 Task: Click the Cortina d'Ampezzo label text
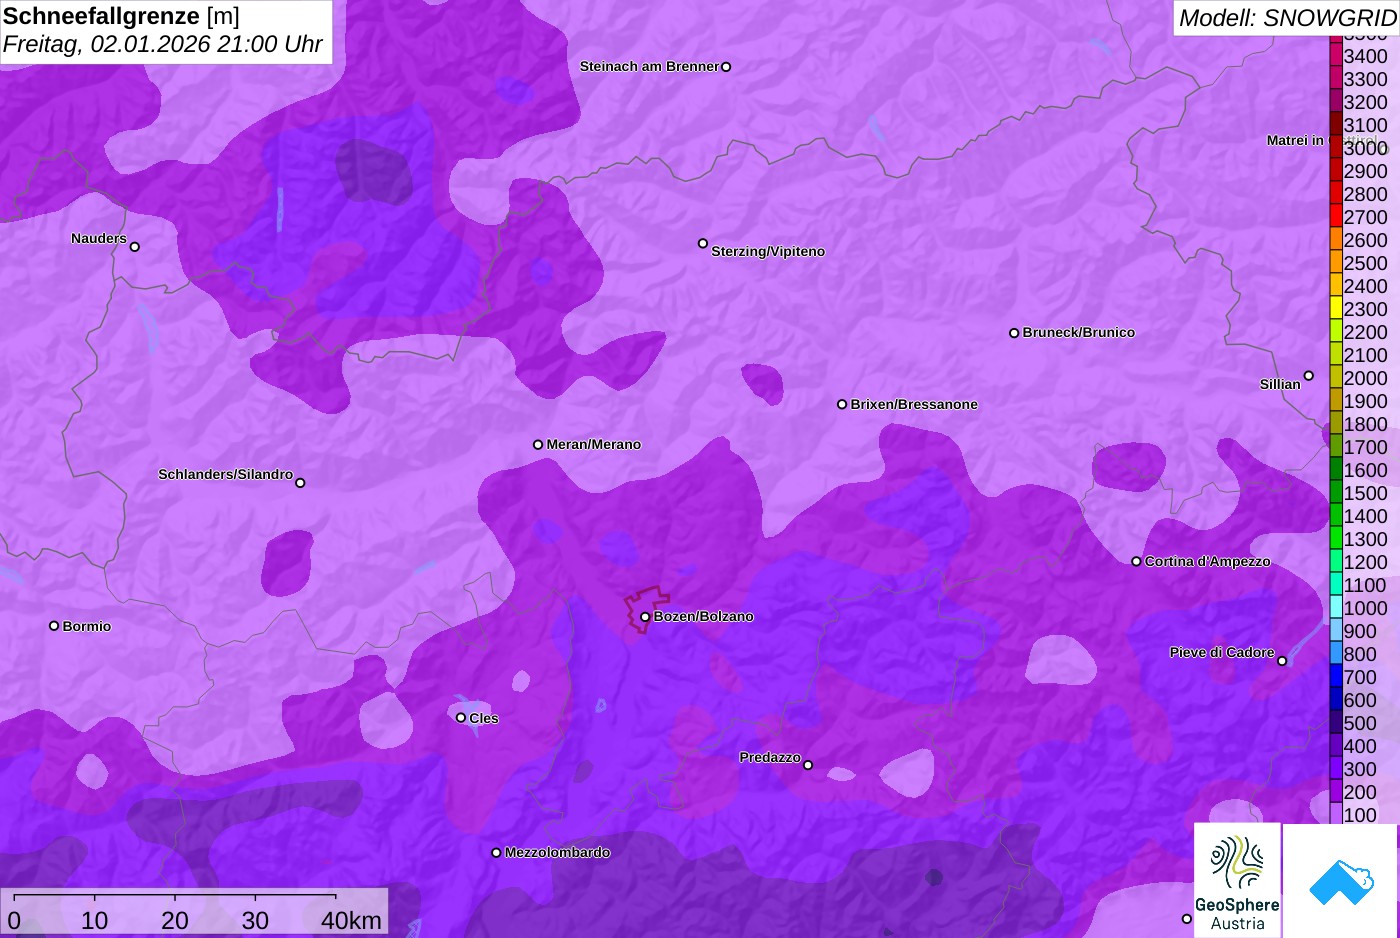pyautogui.click(x=1207, y=561)
